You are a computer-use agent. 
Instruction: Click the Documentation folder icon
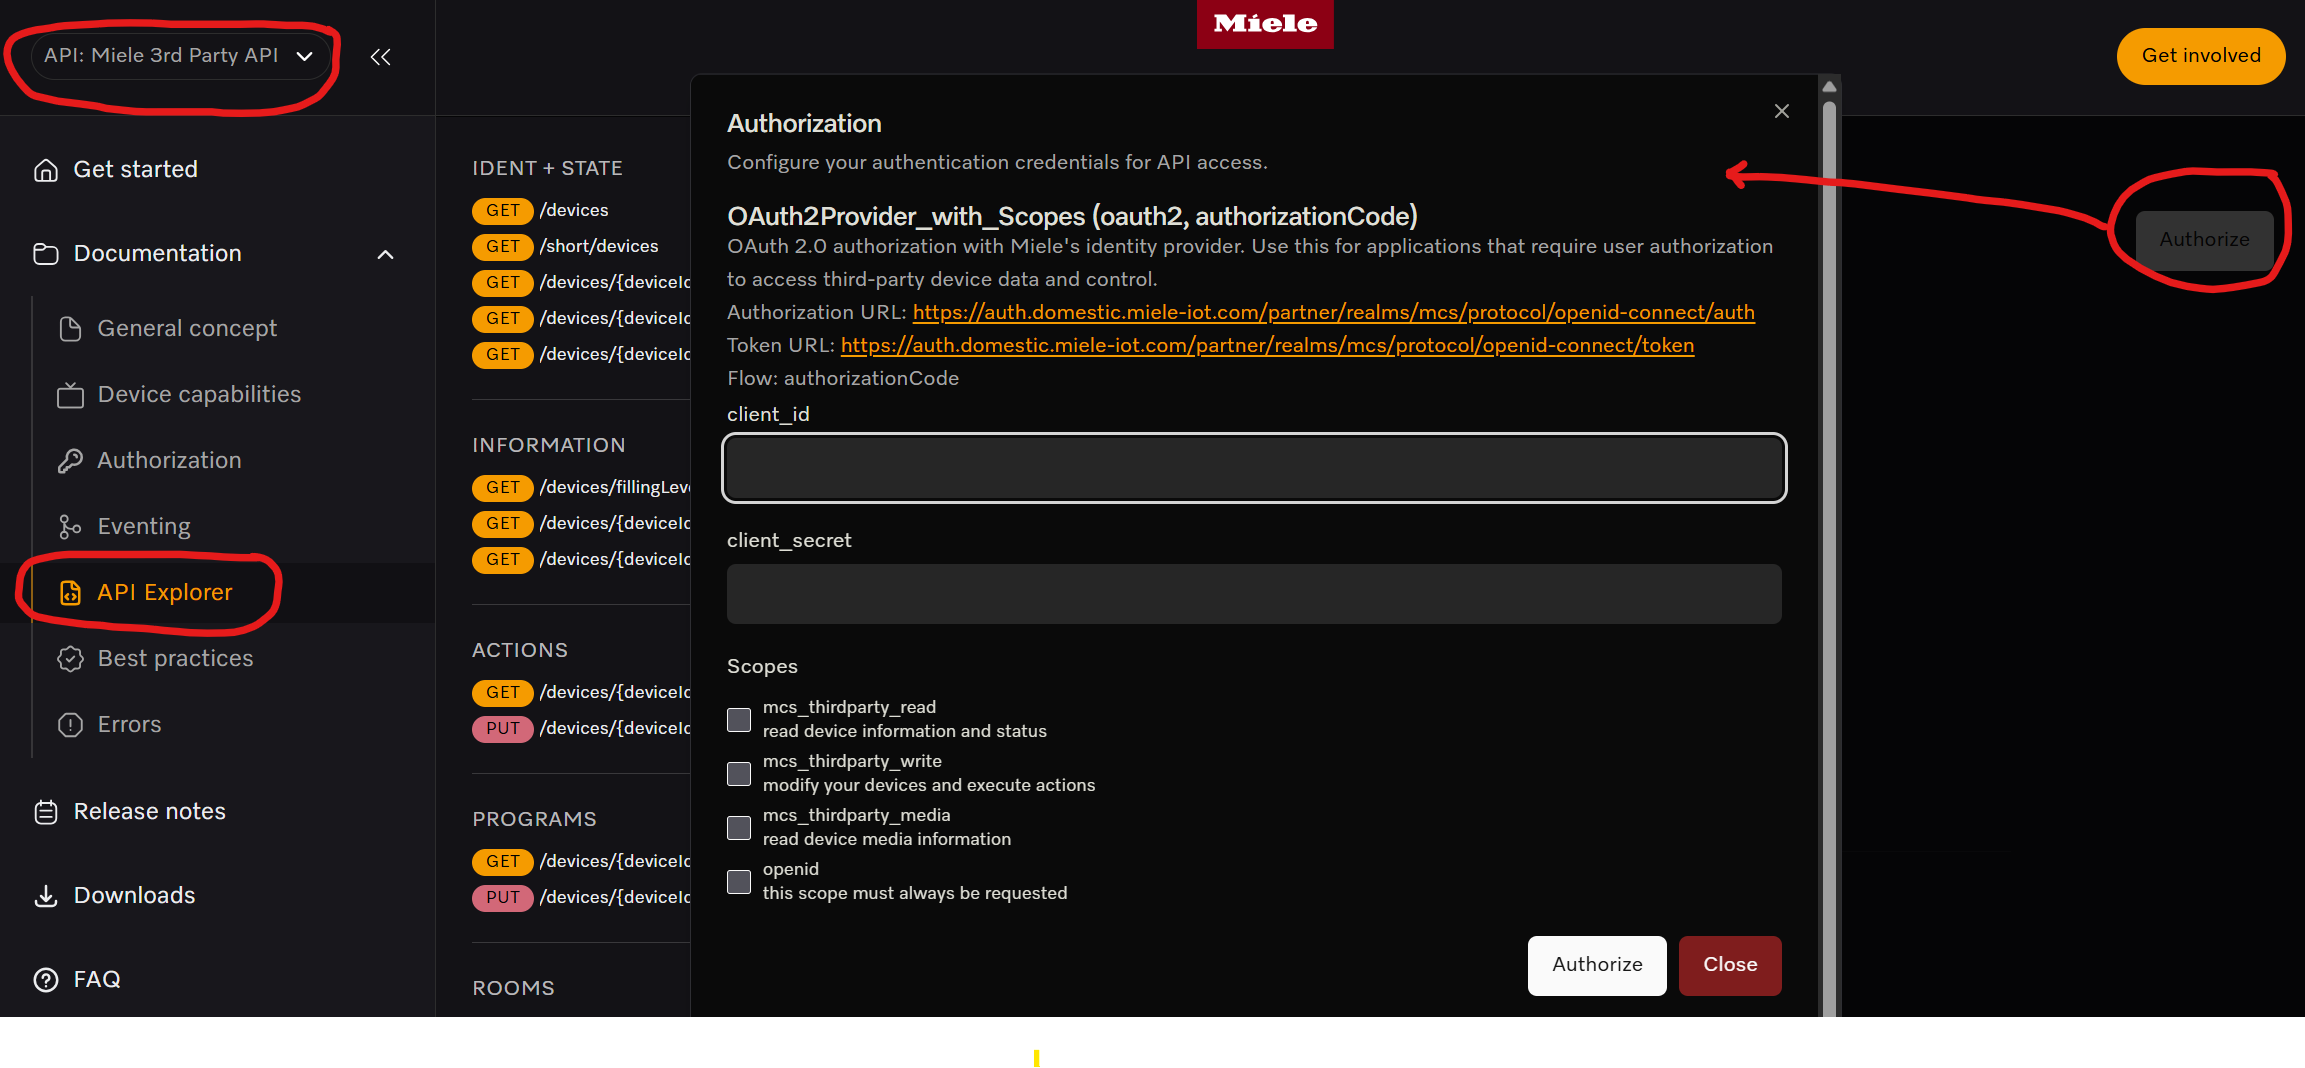(x=46, y=254)
